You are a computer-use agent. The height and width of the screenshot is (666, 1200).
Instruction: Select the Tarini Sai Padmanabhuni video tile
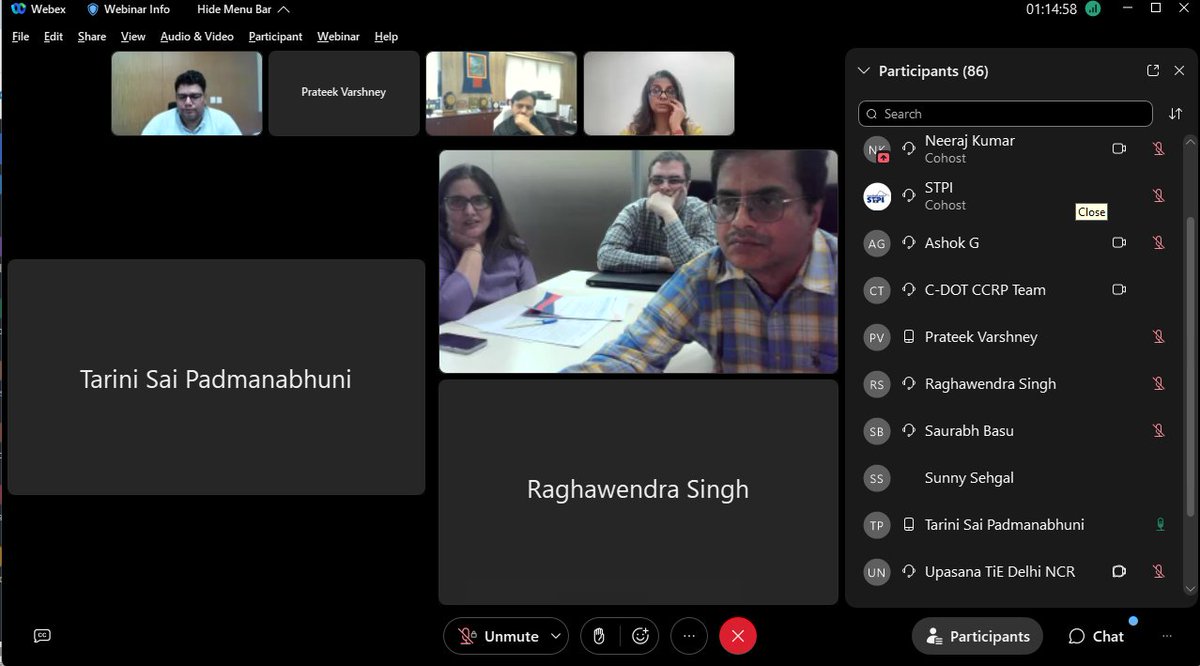click(216, 377)
